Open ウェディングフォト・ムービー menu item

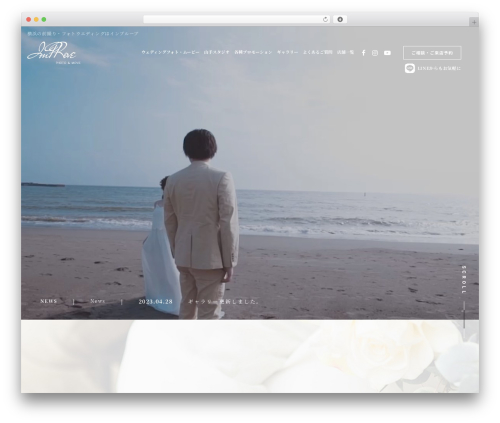[x=170, y=52]
